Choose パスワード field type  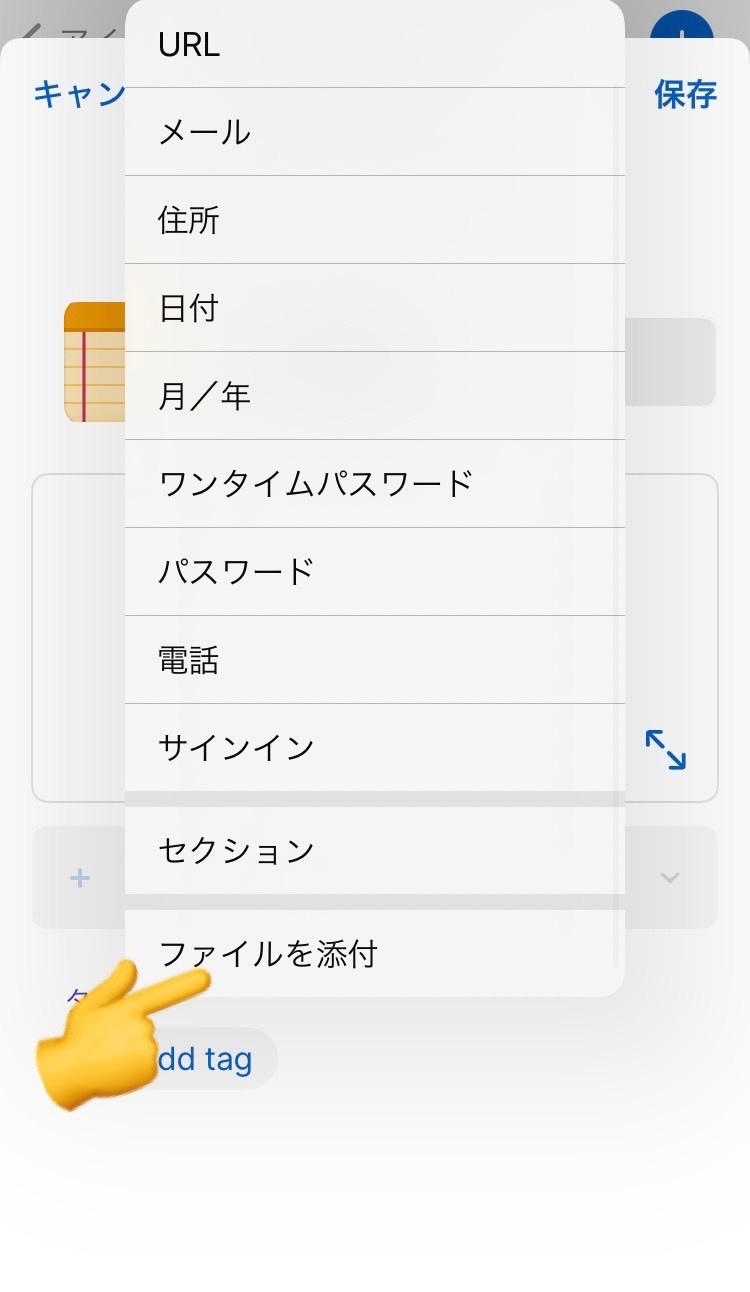coord(374,572)
